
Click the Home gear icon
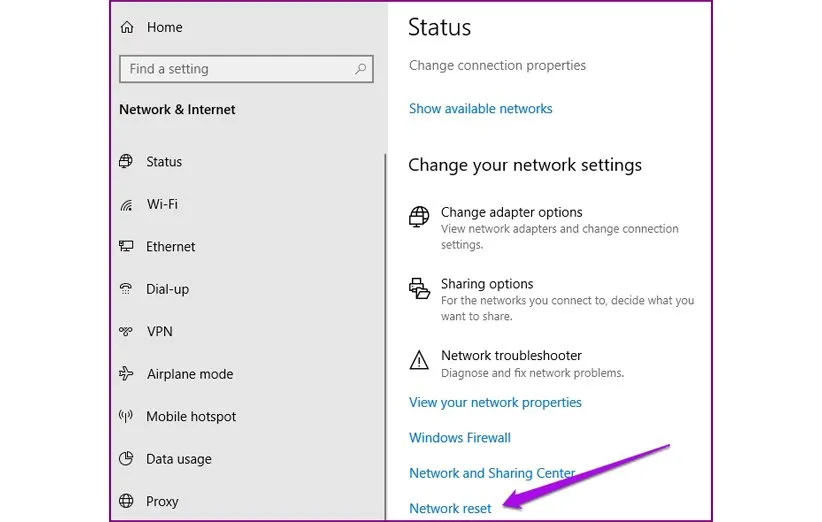tap(127, 28)
